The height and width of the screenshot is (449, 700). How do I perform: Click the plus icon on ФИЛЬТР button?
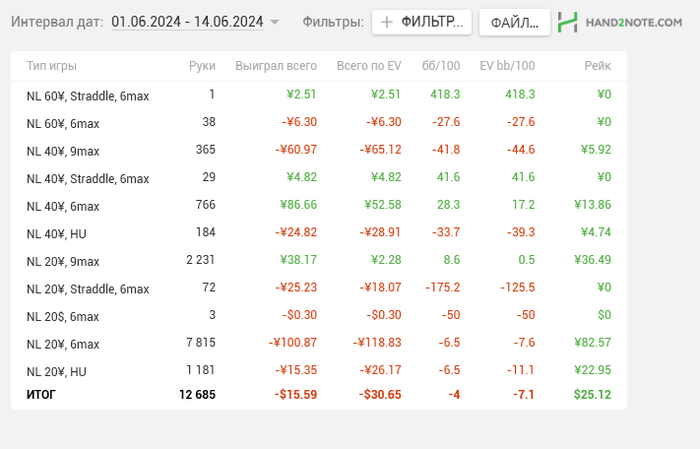click(x=387, y=22)
